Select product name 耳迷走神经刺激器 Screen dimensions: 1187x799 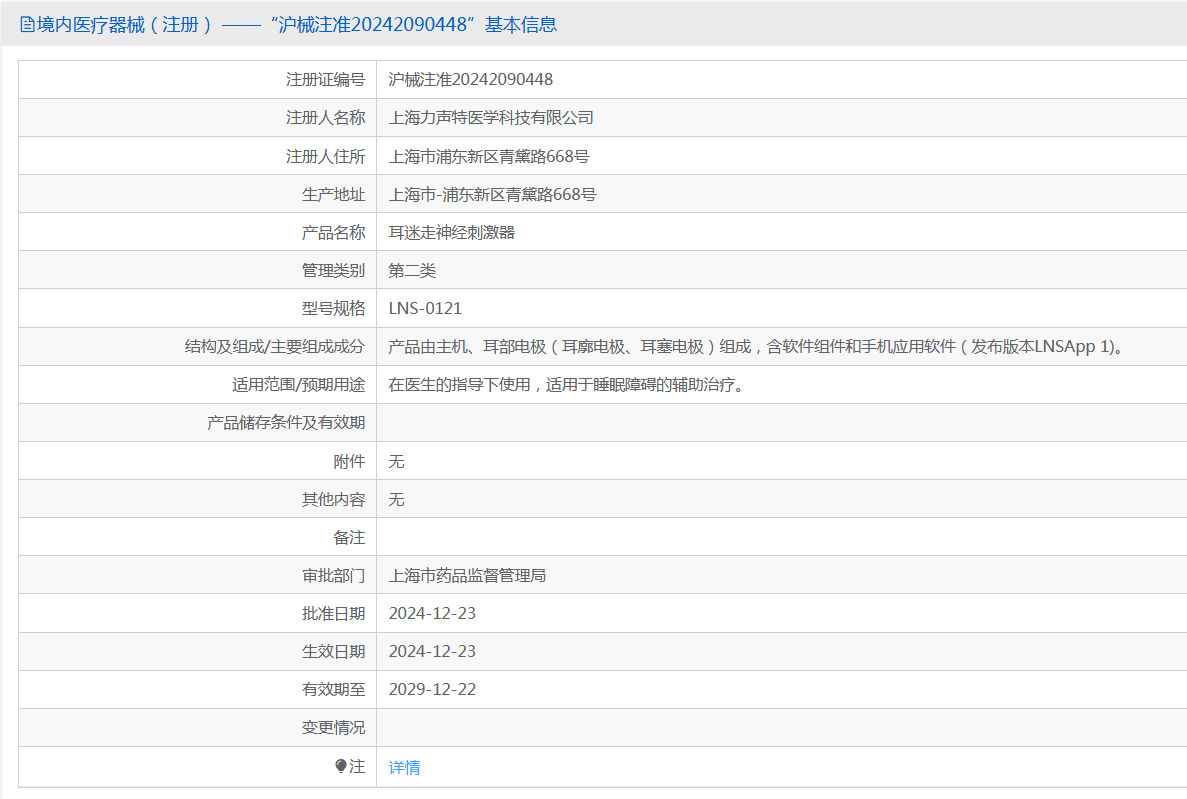pos(451,233)
